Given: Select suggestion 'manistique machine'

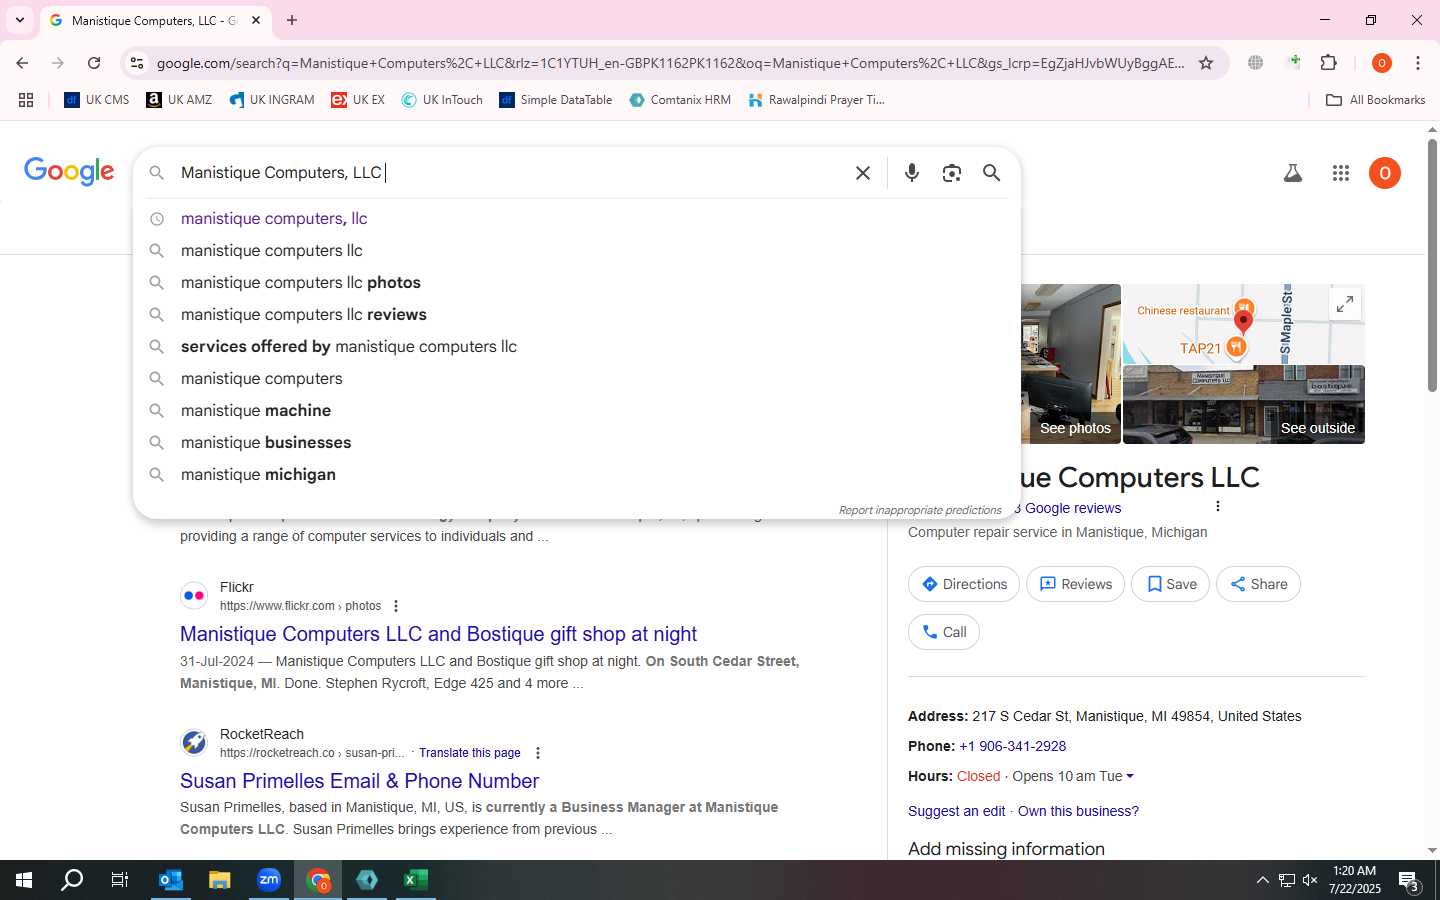Looking at the screenshot, I should point(577,410).
